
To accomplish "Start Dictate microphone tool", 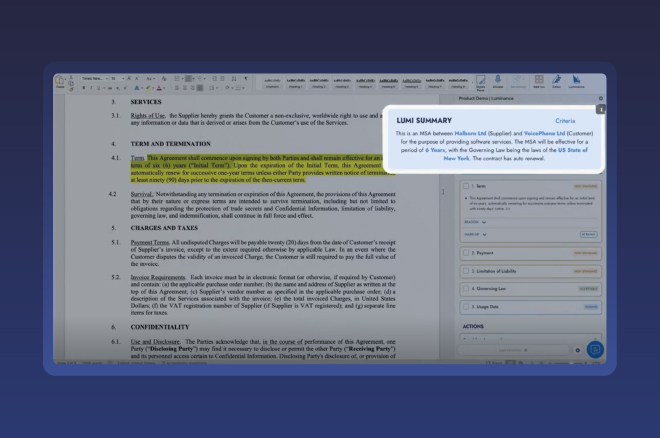I will (x=498, y=82).
